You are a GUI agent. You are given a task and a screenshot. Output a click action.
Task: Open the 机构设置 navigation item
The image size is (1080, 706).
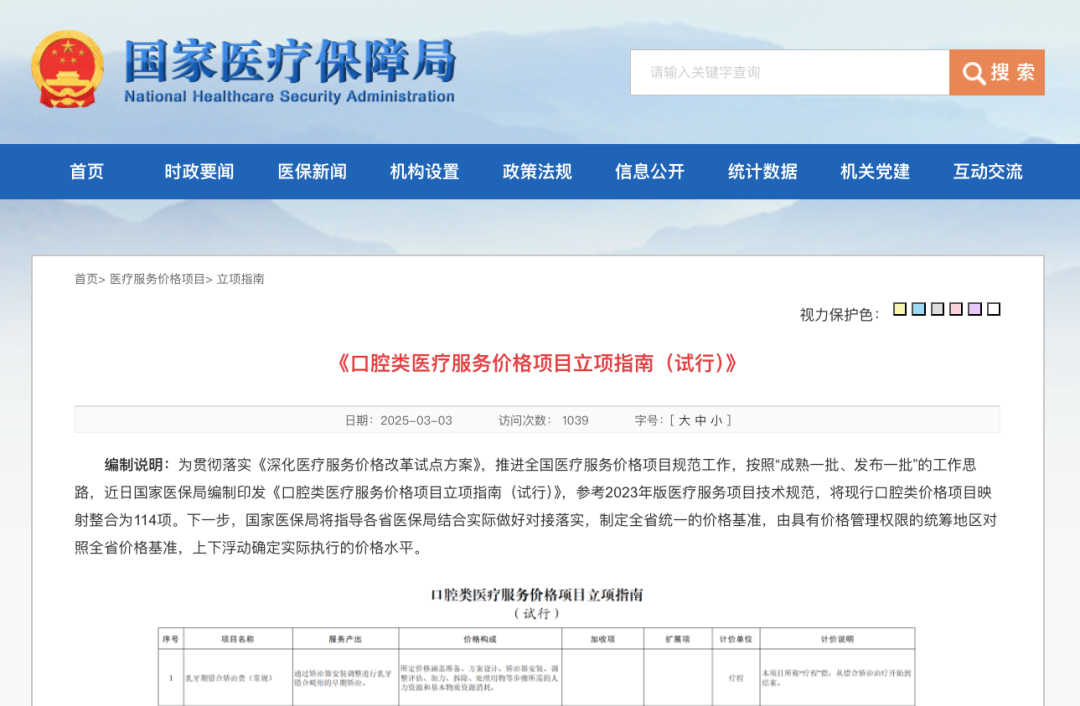coord(425,172)
